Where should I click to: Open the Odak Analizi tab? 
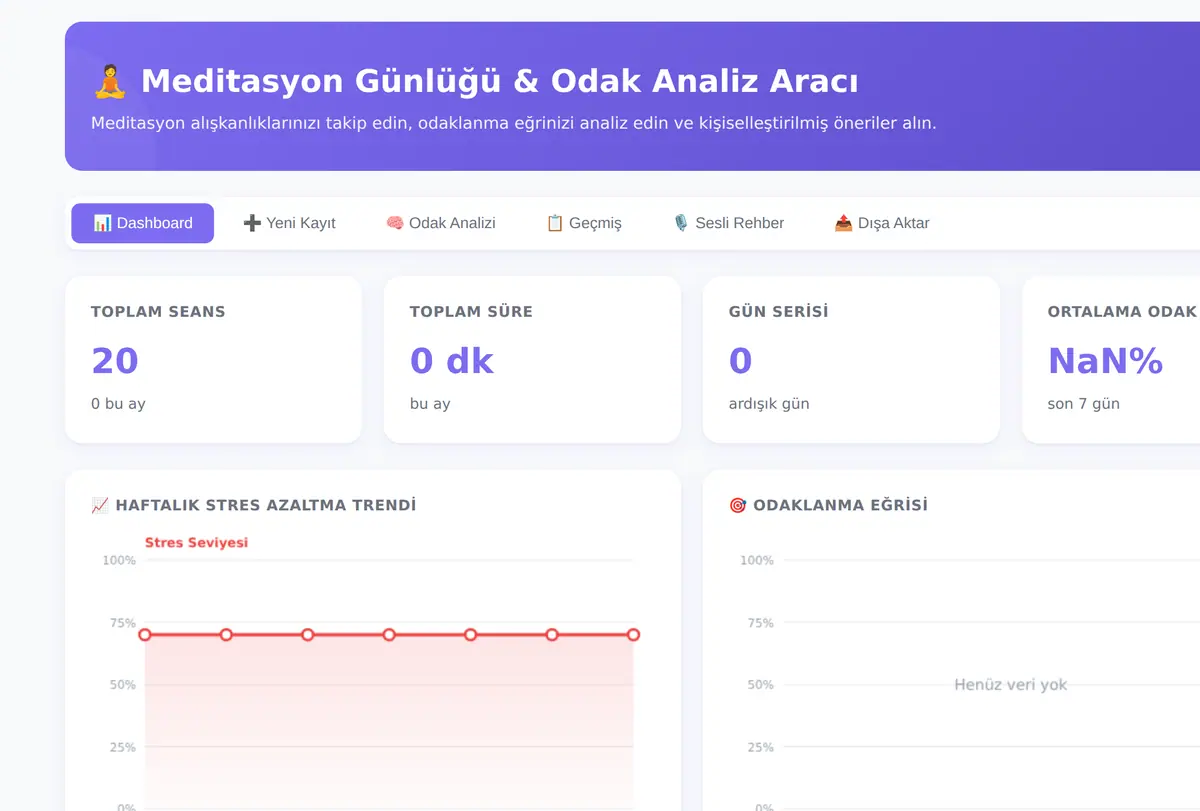(440, 223)
